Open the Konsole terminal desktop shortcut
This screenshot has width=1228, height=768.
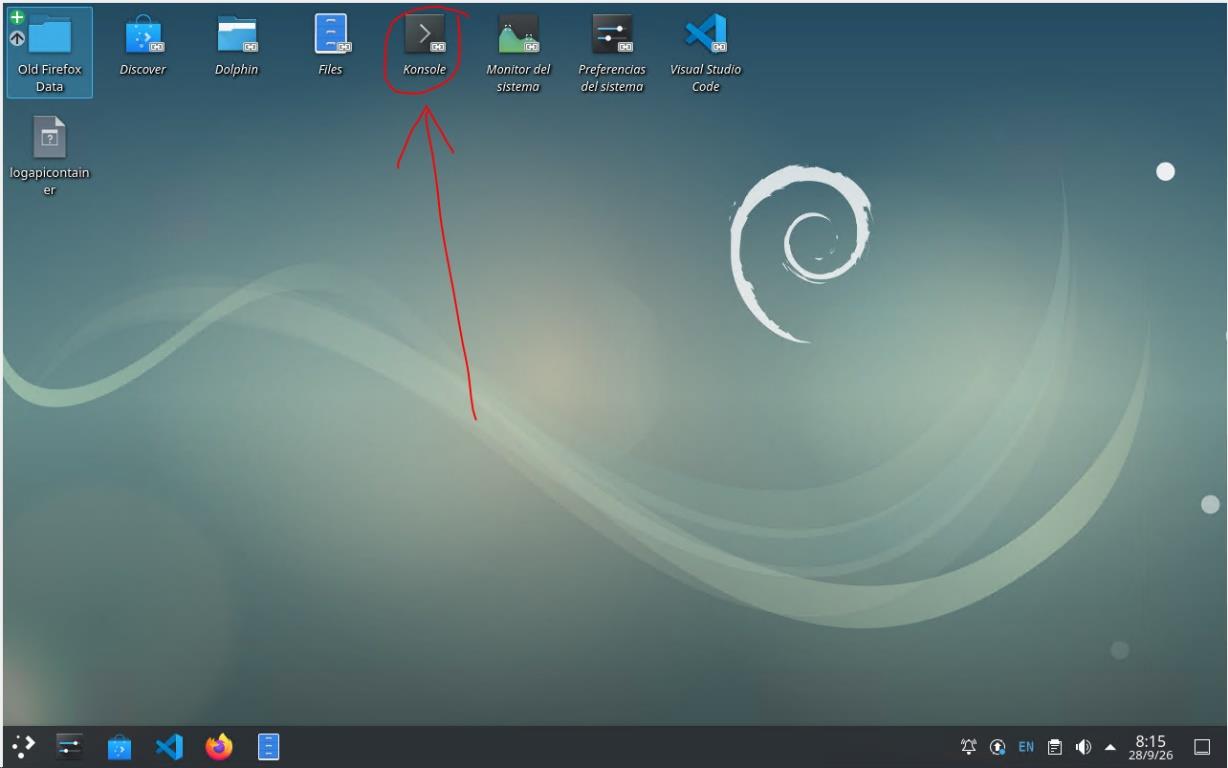click(x=424, y=45)
